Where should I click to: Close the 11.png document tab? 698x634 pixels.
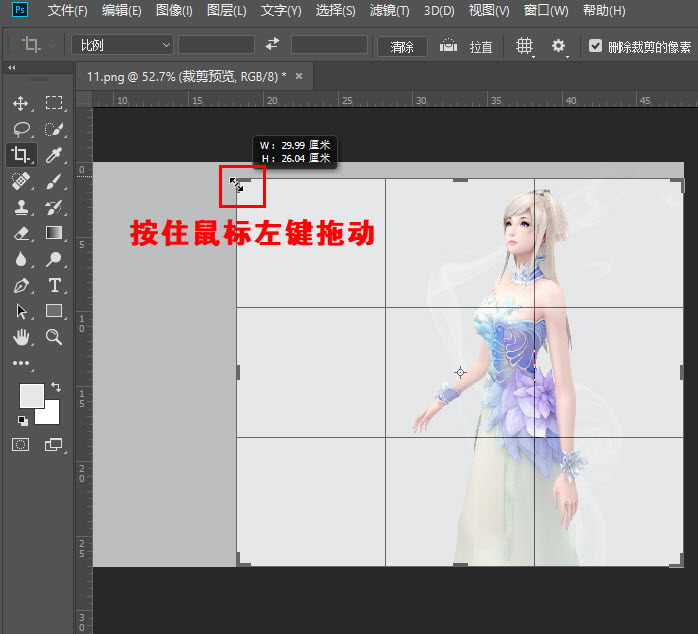tap(299, 76)
